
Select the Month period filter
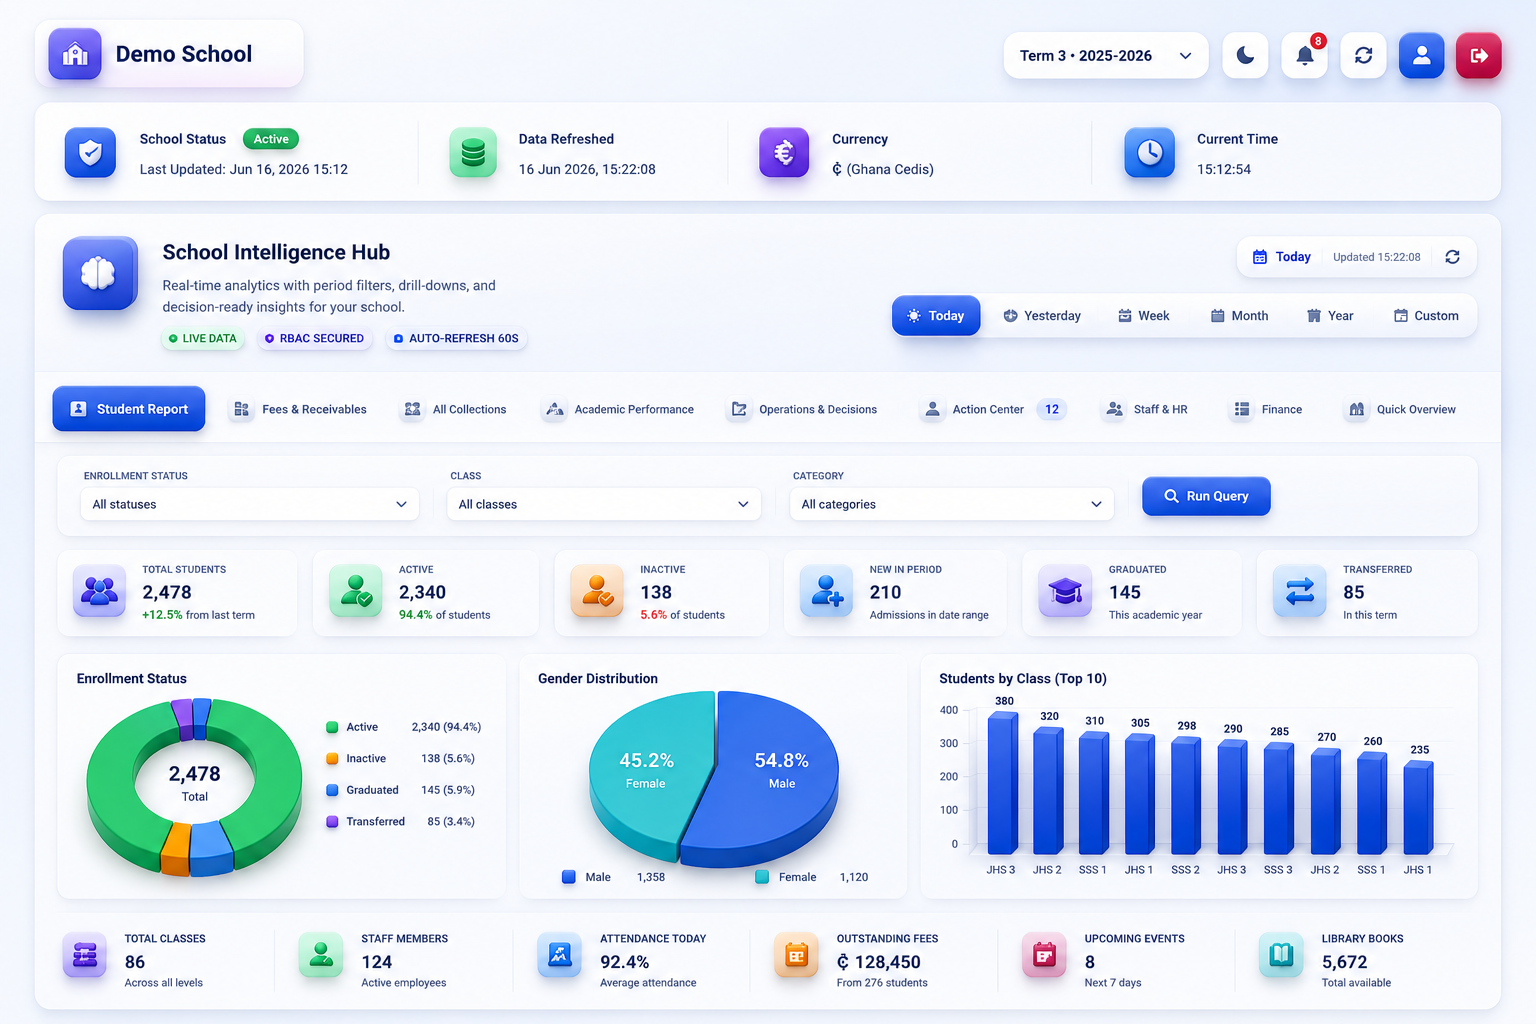pos(1240,316)
